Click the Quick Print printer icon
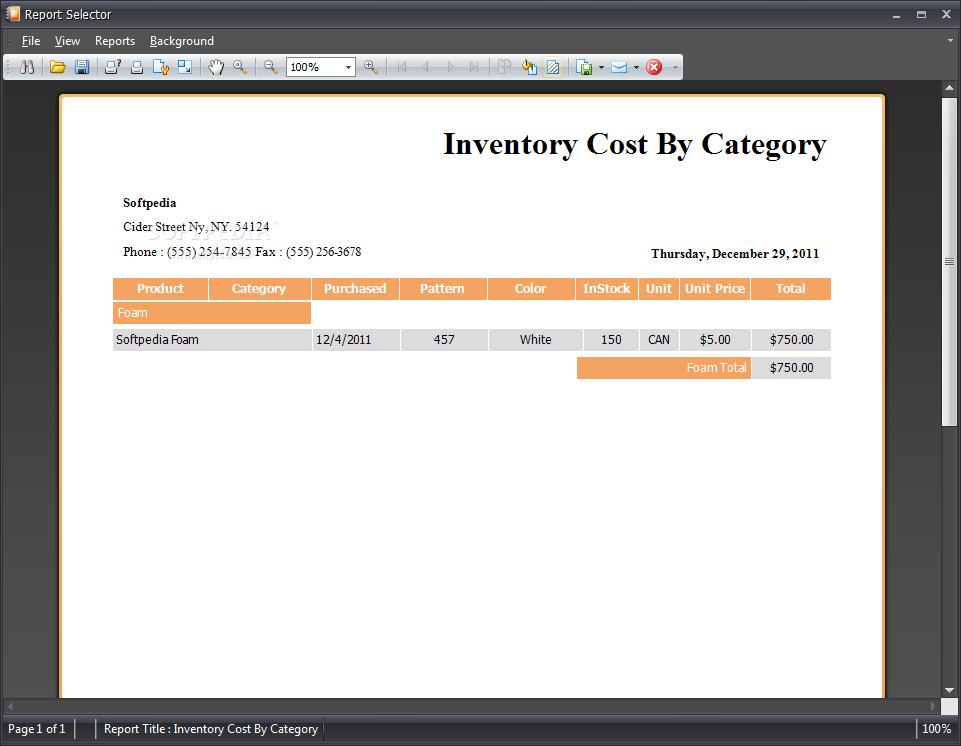Screen dimensions: 961x746 [137, 67]
